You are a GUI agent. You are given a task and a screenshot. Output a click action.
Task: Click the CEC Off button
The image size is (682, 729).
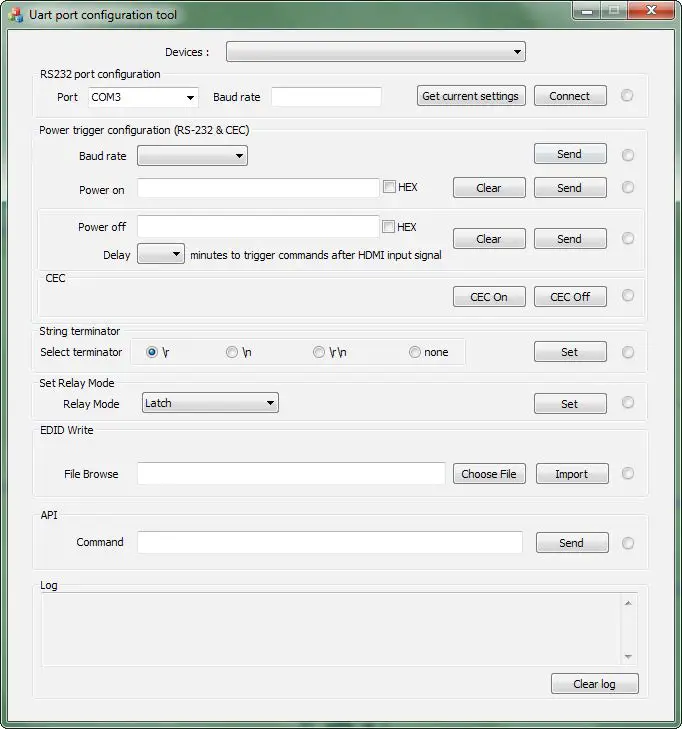pos(570,297)
